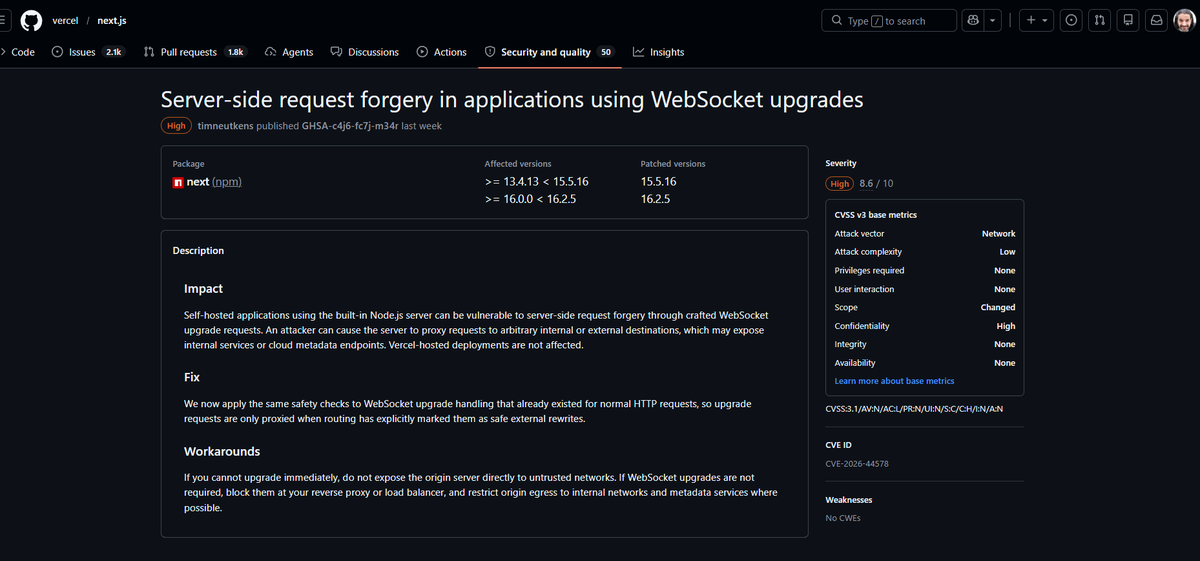
Task: Open your issues circle icon in header
Action: tap(1071, 20)
